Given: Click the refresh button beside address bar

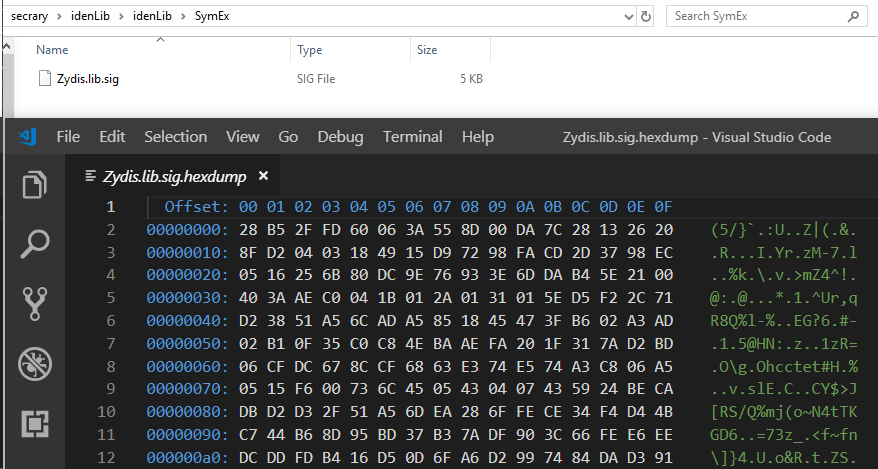Looking at the screenshot, I should [646, 16].
